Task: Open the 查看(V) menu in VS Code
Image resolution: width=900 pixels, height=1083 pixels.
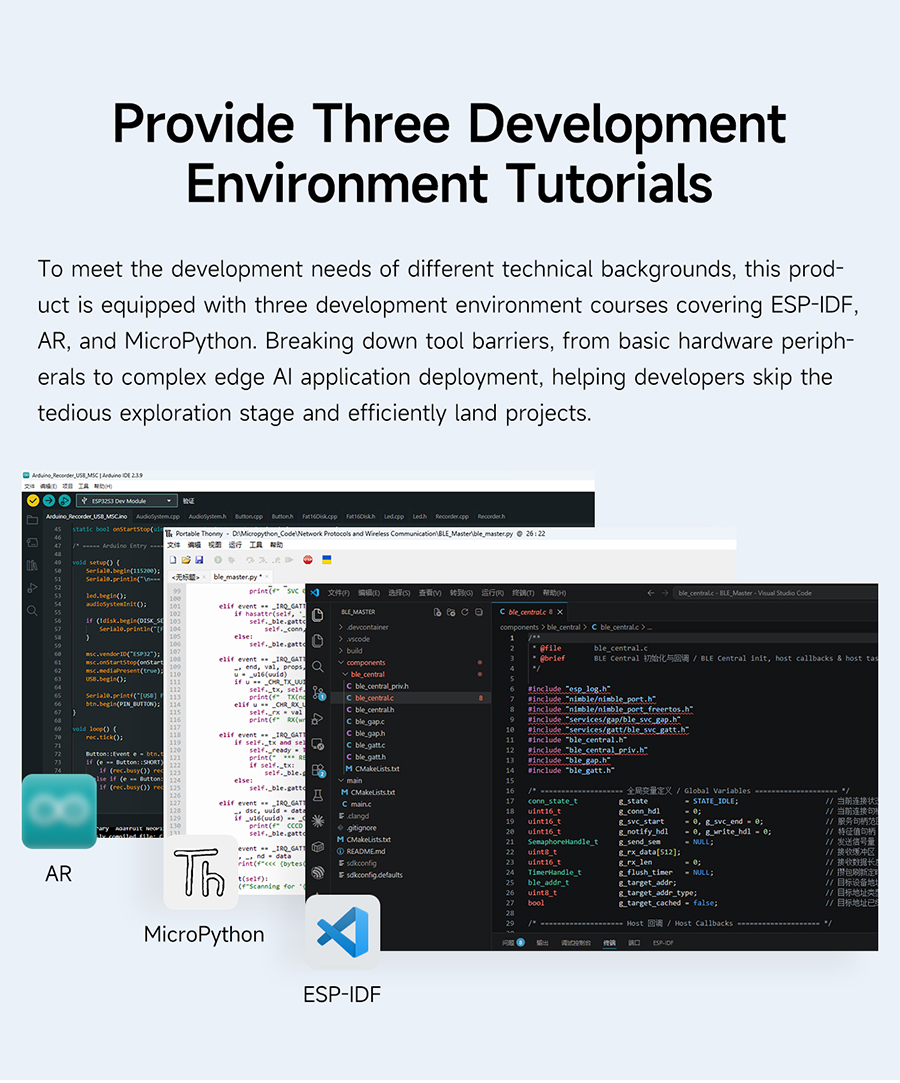Action: click(430, 593)
